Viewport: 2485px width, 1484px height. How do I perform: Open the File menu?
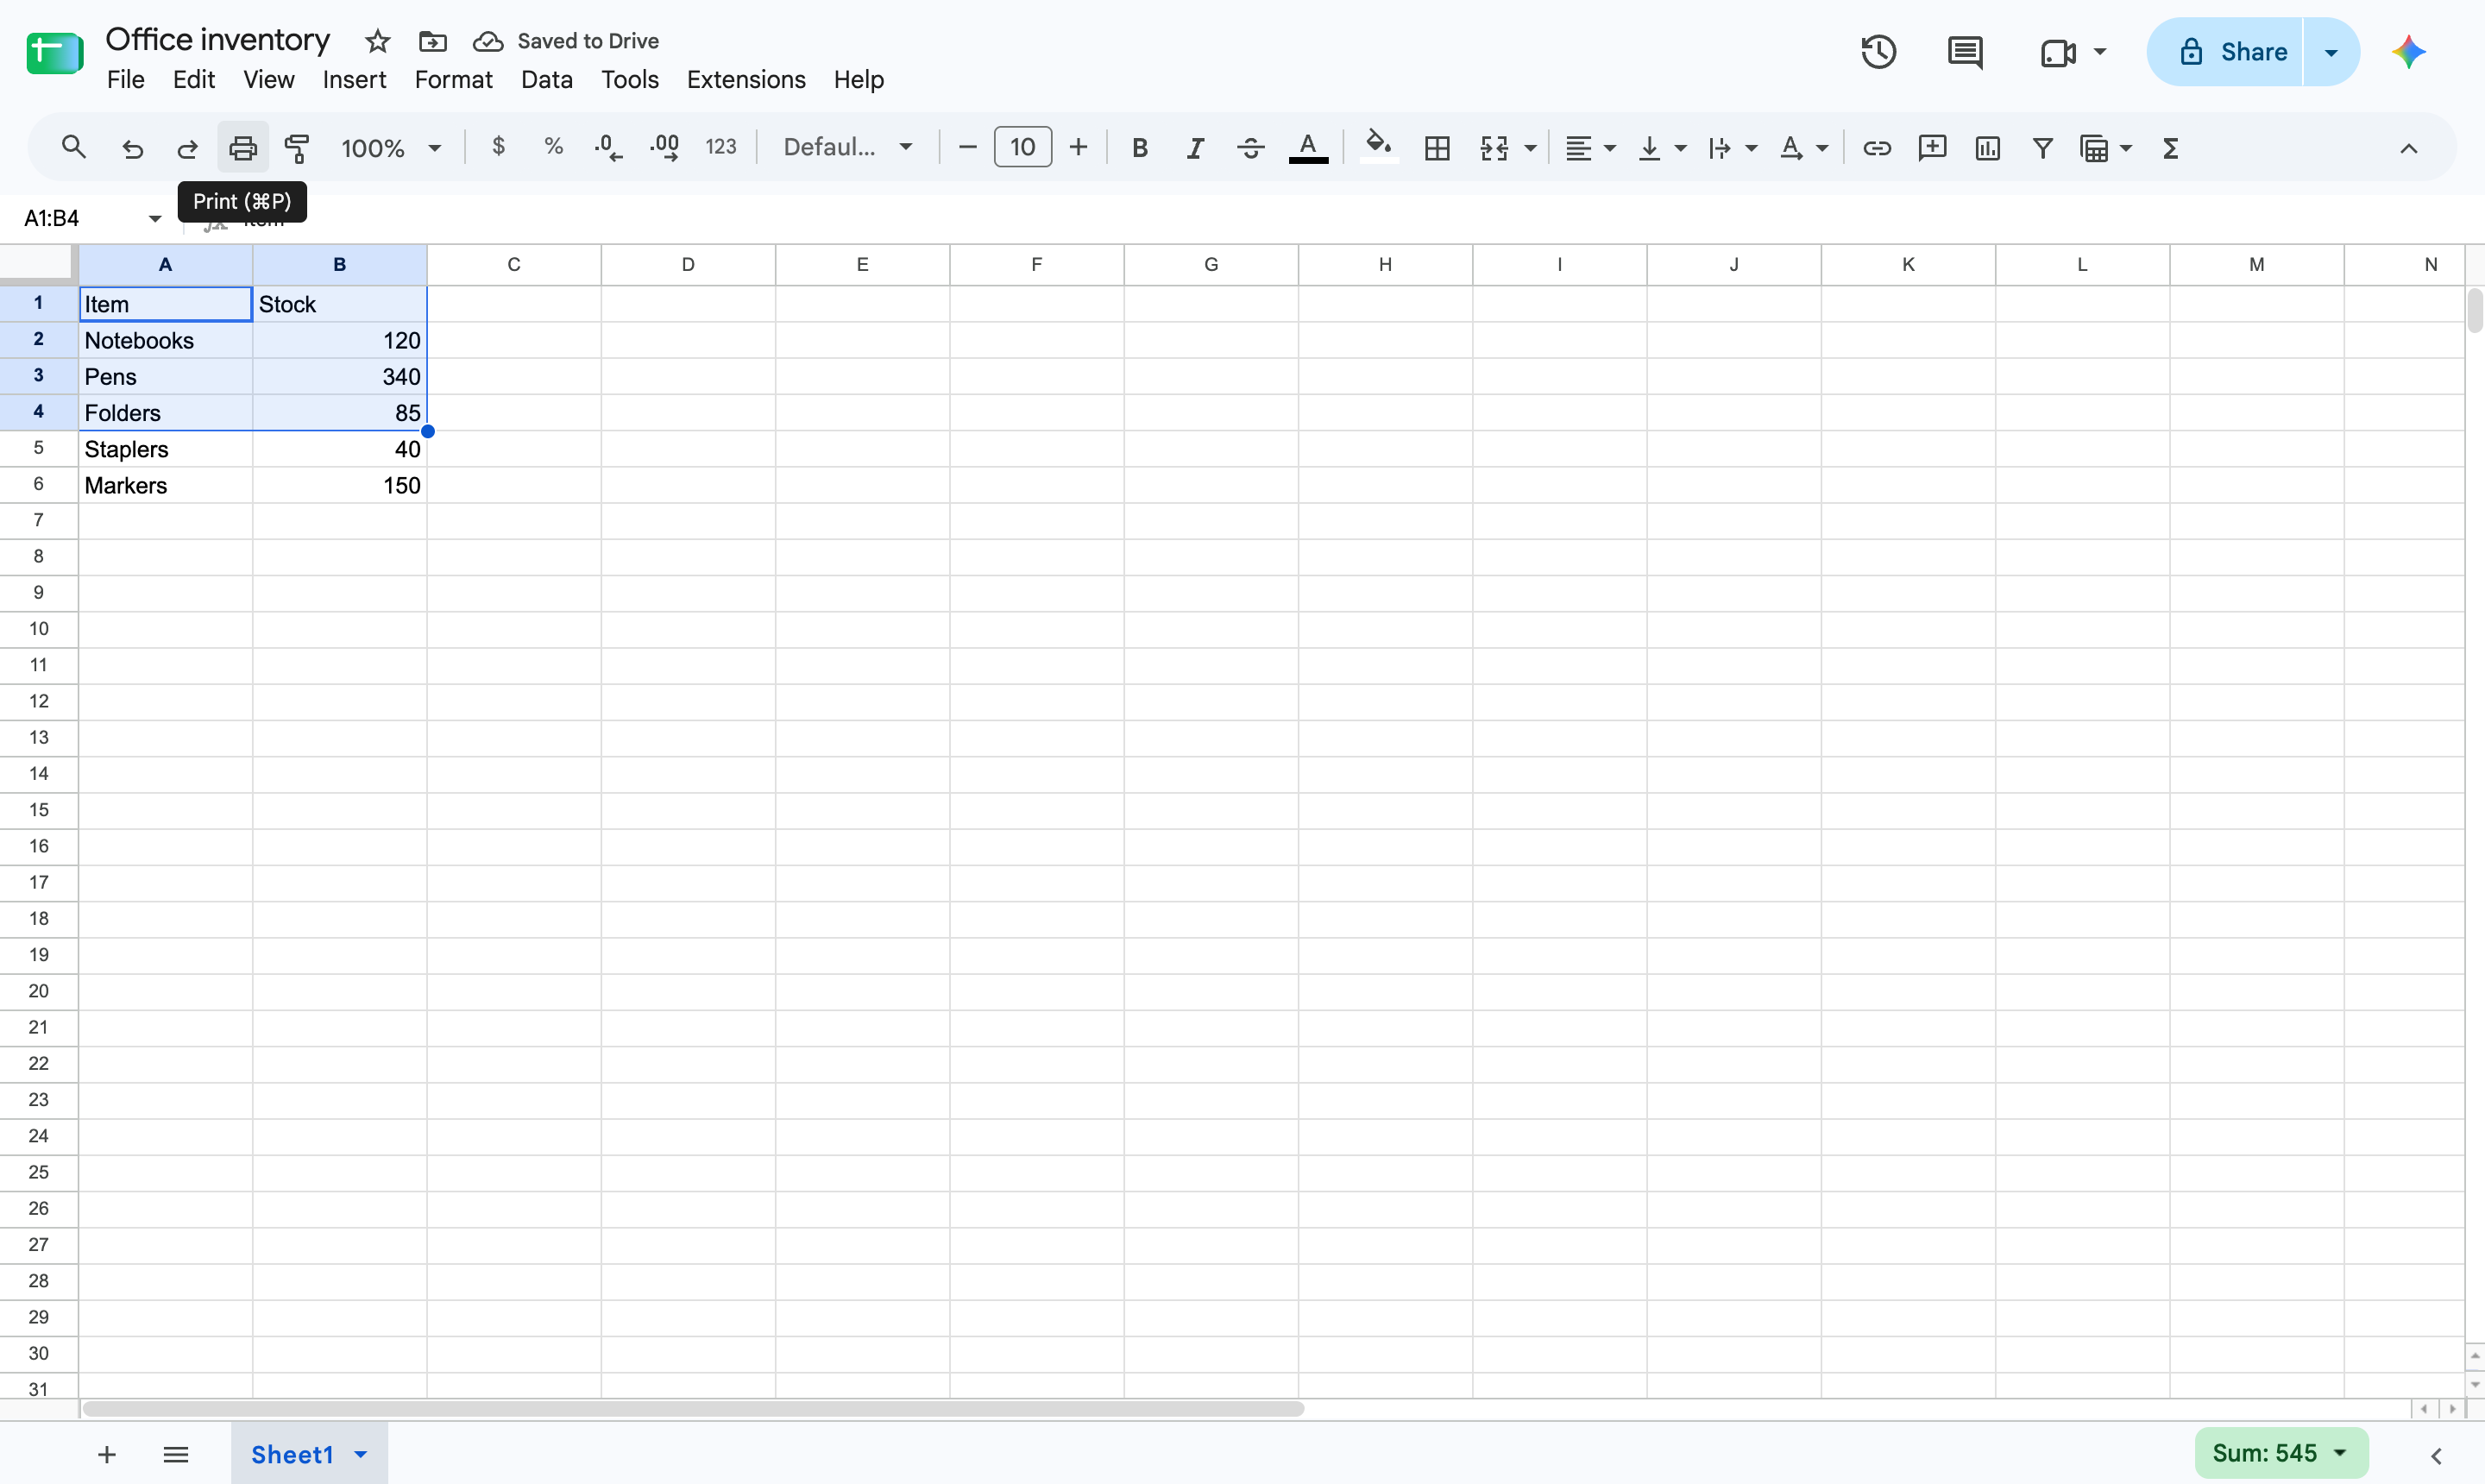click(x=125, y=79)
